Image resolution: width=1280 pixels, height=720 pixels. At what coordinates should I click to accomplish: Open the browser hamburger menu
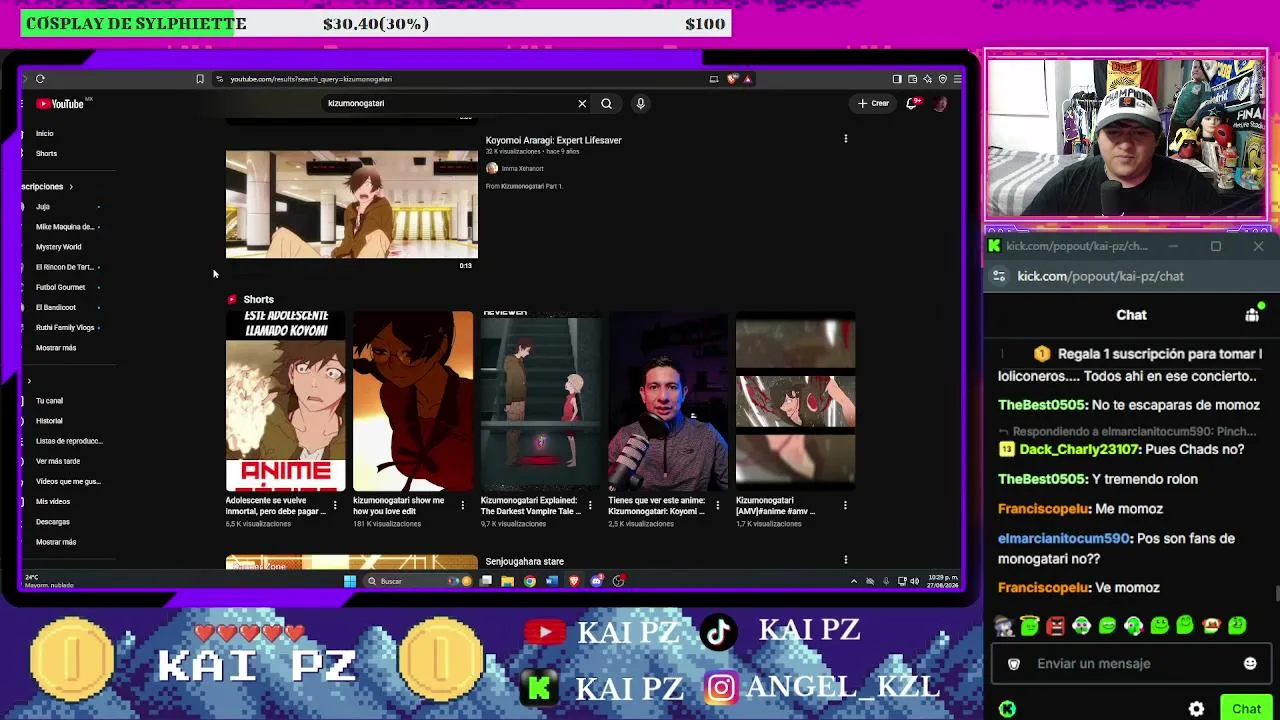pos(957,79)
